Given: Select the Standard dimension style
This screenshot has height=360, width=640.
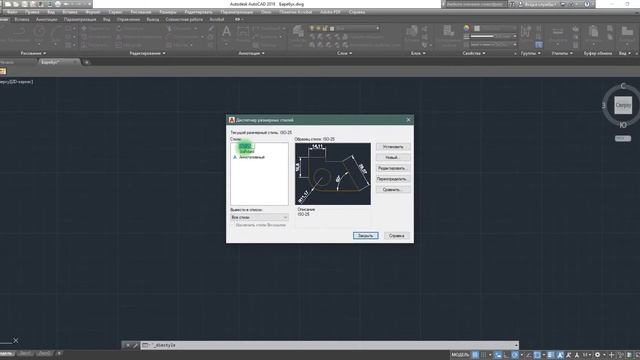Looking at the screenshot, I should (247, 151).
